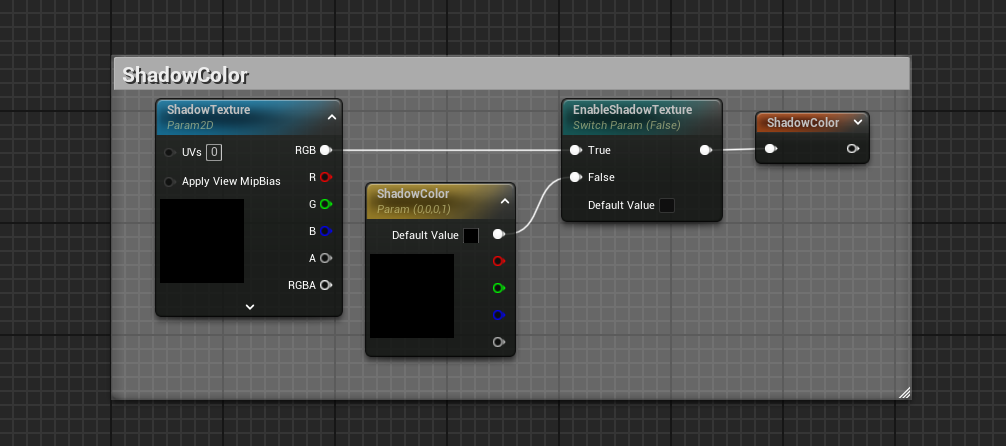Click the red output pin of ShadowColor param
The image size is (1006, 446).
click(499, 261)
